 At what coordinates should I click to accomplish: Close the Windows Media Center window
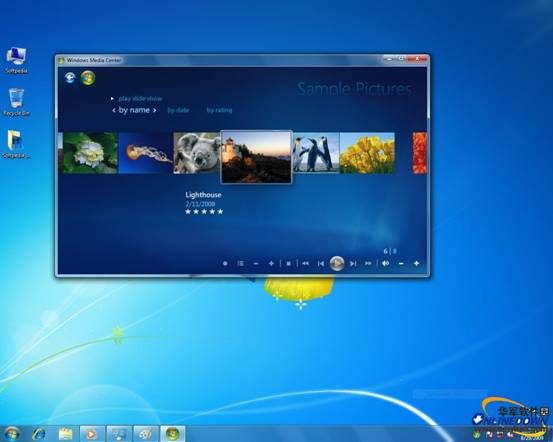(x=417, y=59)
